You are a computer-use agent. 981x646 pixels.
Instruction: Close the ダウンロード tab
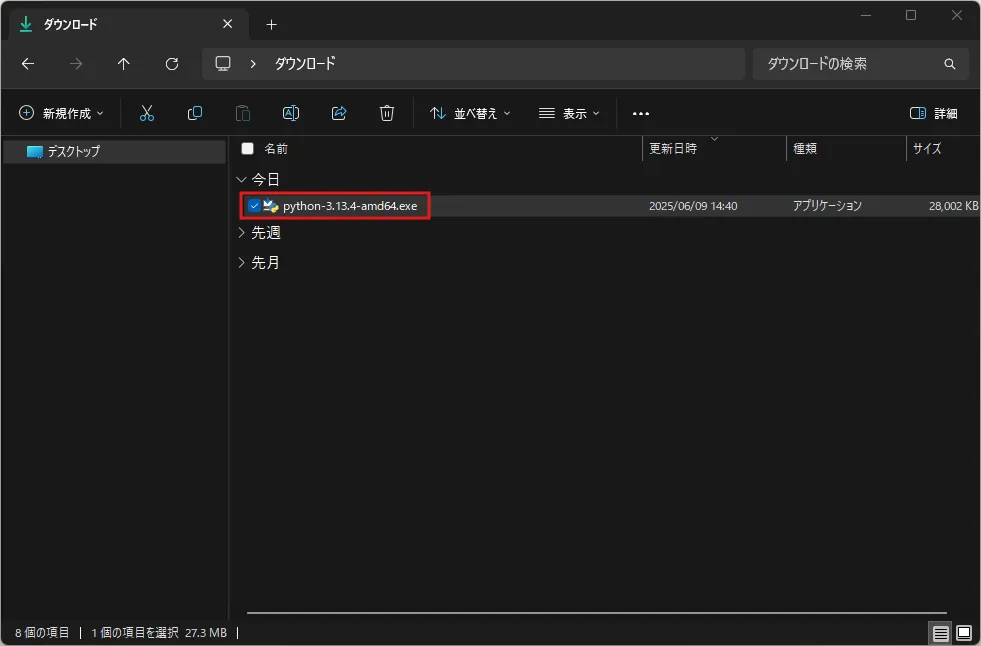point(228,24)
